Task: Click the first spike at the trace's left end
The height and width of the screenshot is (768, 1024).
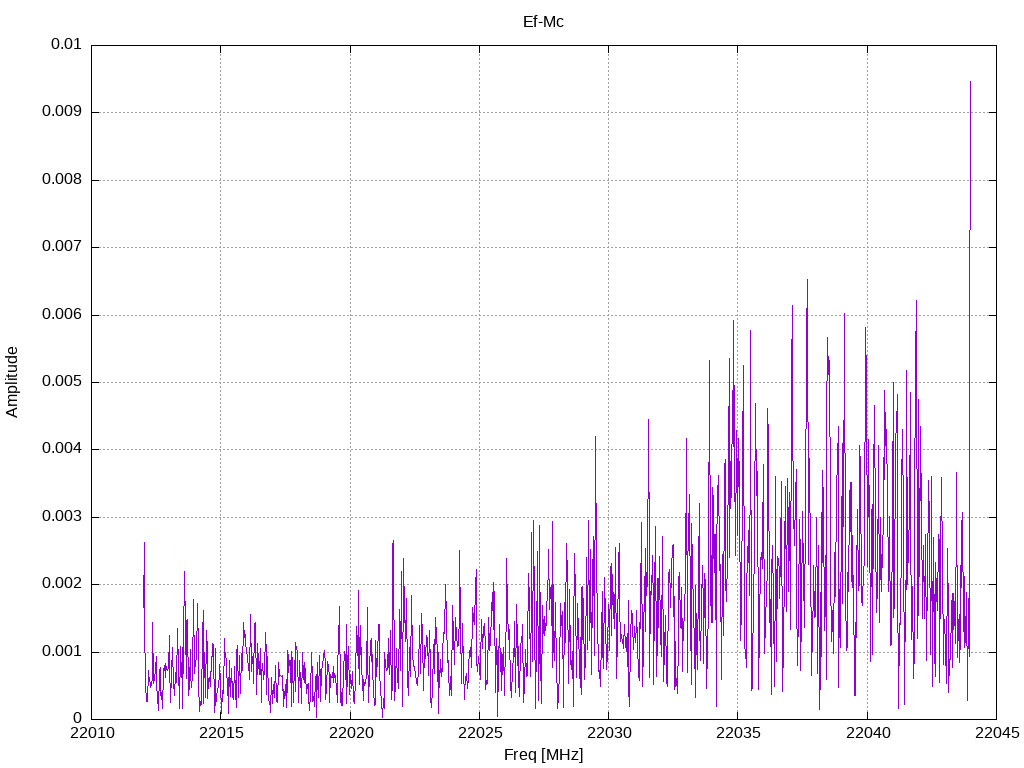Action: click(x=144, y=544)
